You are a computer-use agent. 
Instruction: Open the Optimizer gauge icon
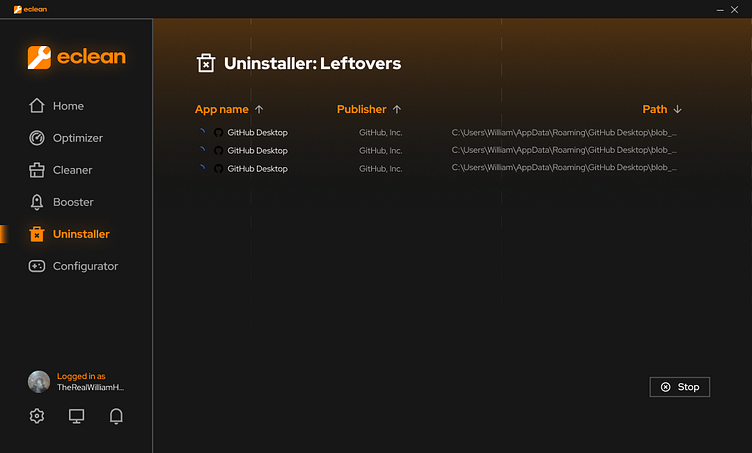tap(37, 138)
